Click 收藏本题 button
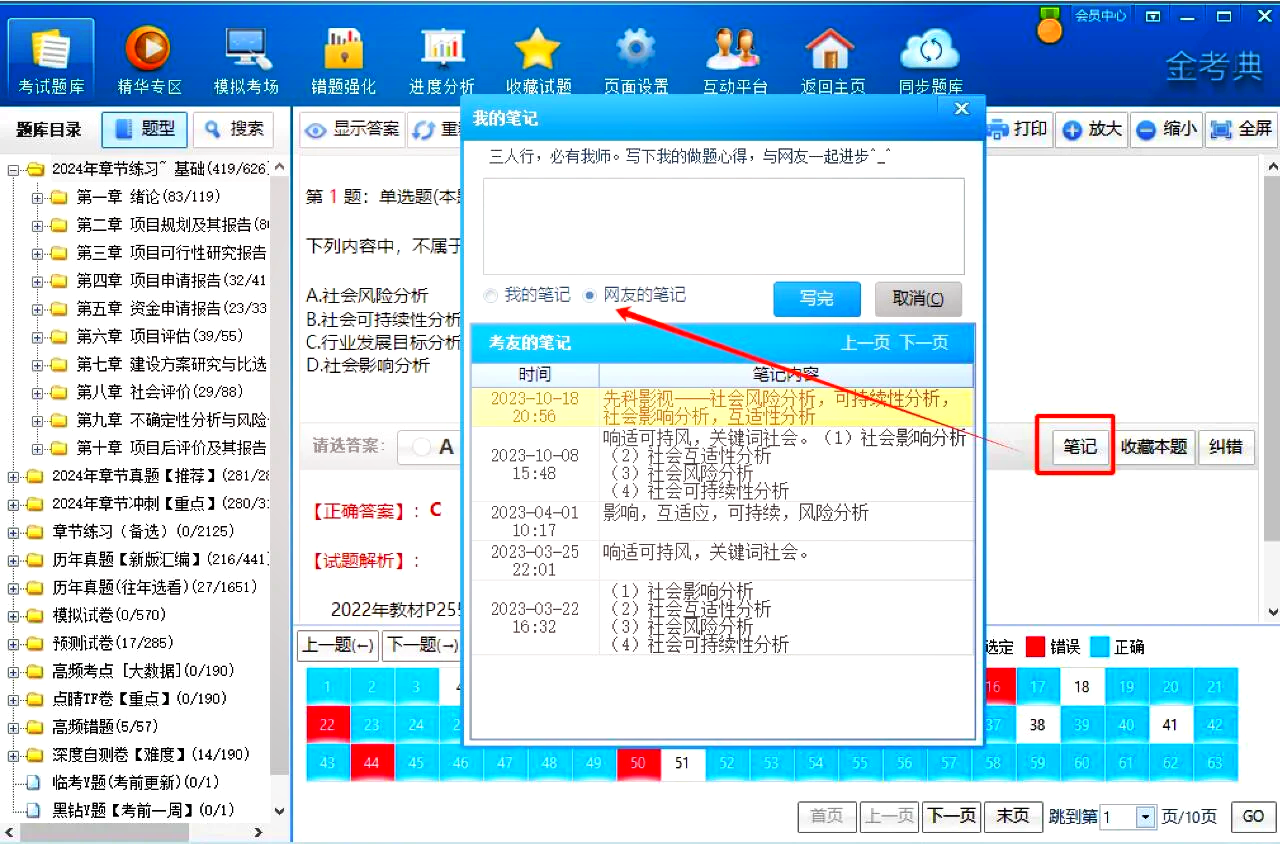This screenshot has width=1280, height=844. click(1154, 447)
